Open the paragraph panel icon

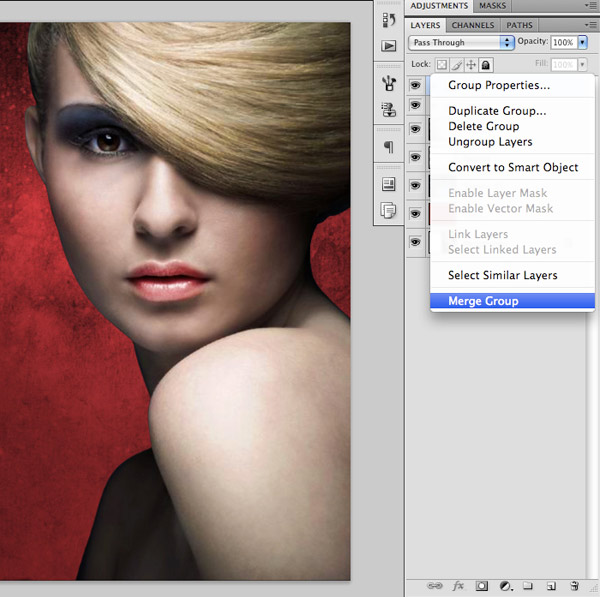click(x=389, y=147)
